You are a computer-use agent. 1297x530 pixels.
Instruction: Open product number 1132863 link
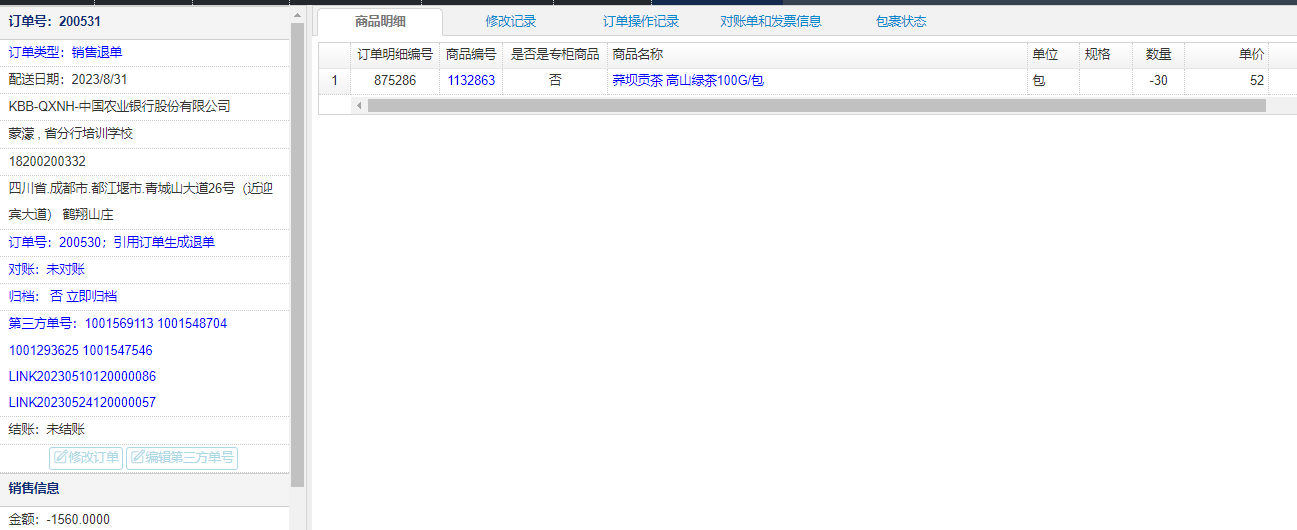(471, 81)
